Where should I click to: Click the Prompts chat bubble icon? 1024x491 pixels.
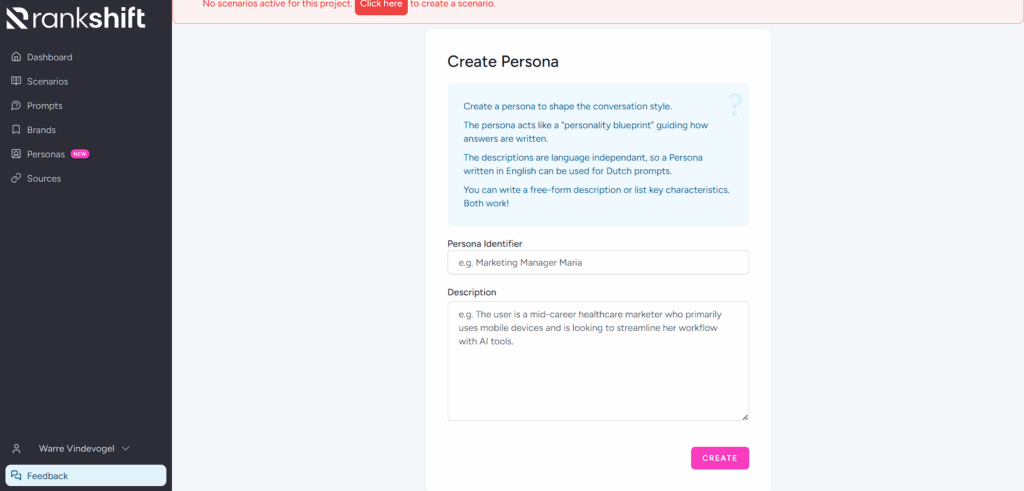[x=16, y=105]
